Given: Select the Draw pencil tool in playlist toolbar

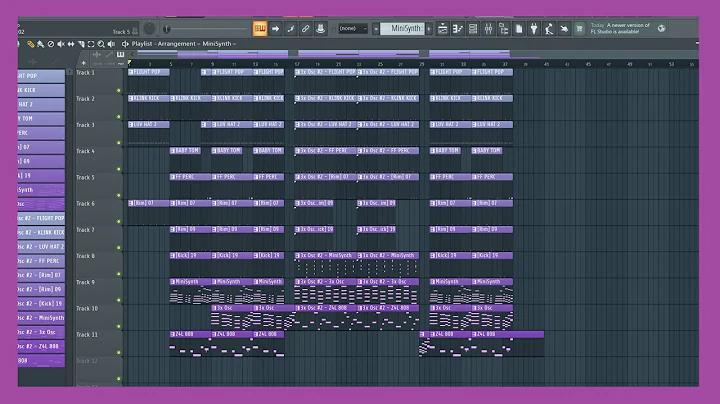Looking at the screenshot, I should coord(31,44).
